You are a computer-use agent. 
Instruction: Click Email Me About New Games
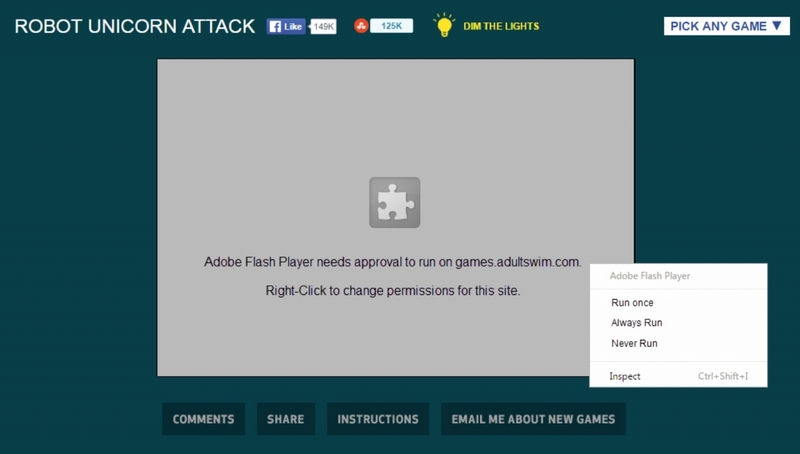(x=533, y=419)
